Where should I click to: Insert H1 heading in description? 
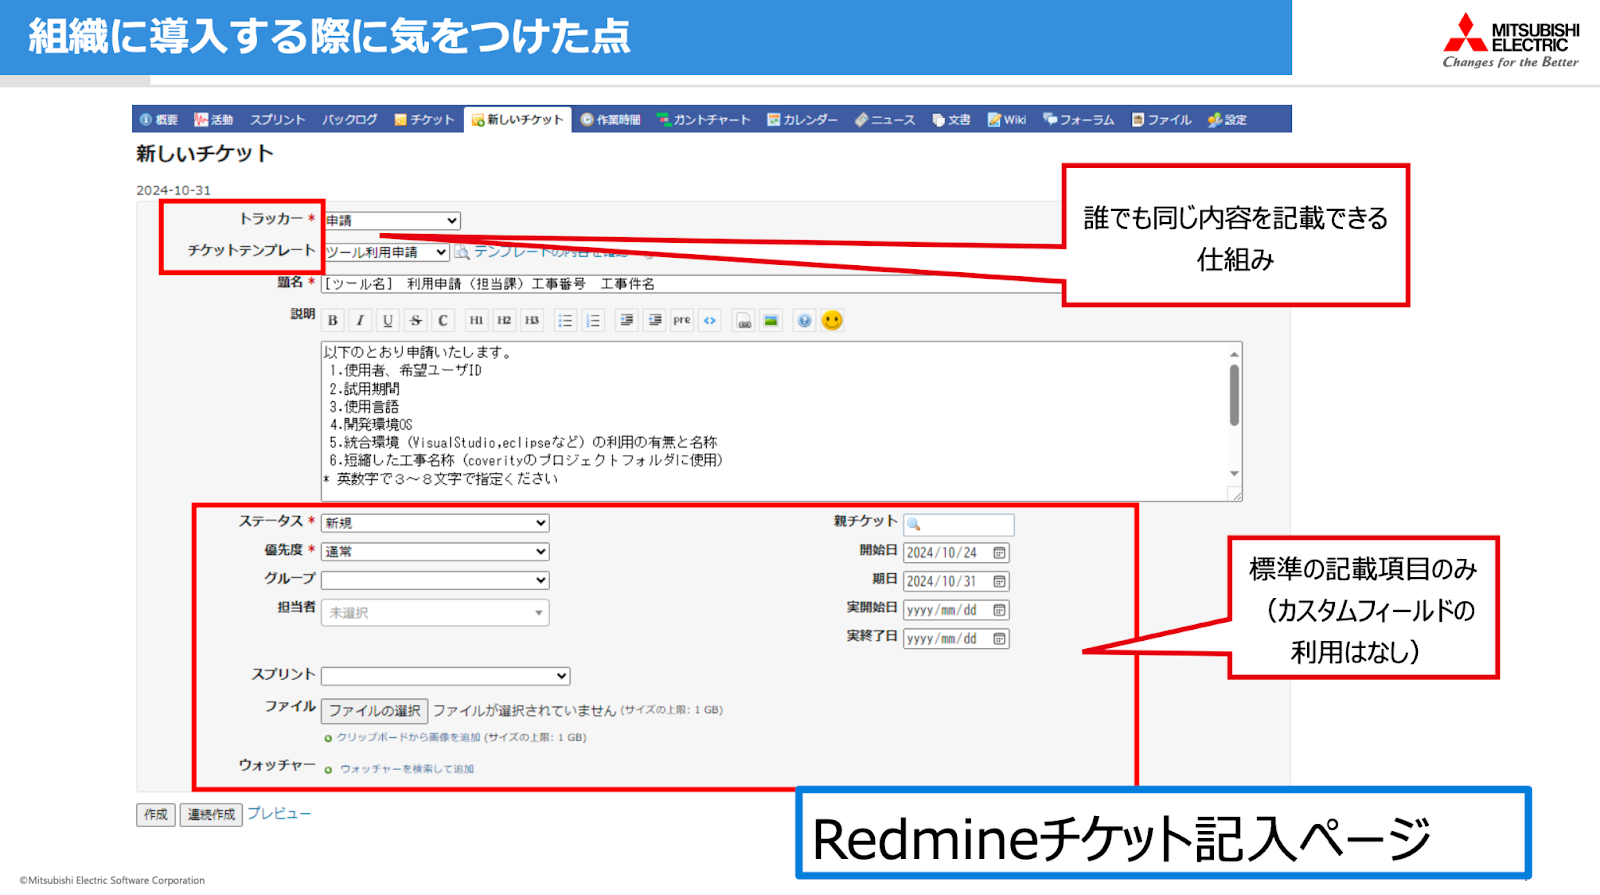476,320
